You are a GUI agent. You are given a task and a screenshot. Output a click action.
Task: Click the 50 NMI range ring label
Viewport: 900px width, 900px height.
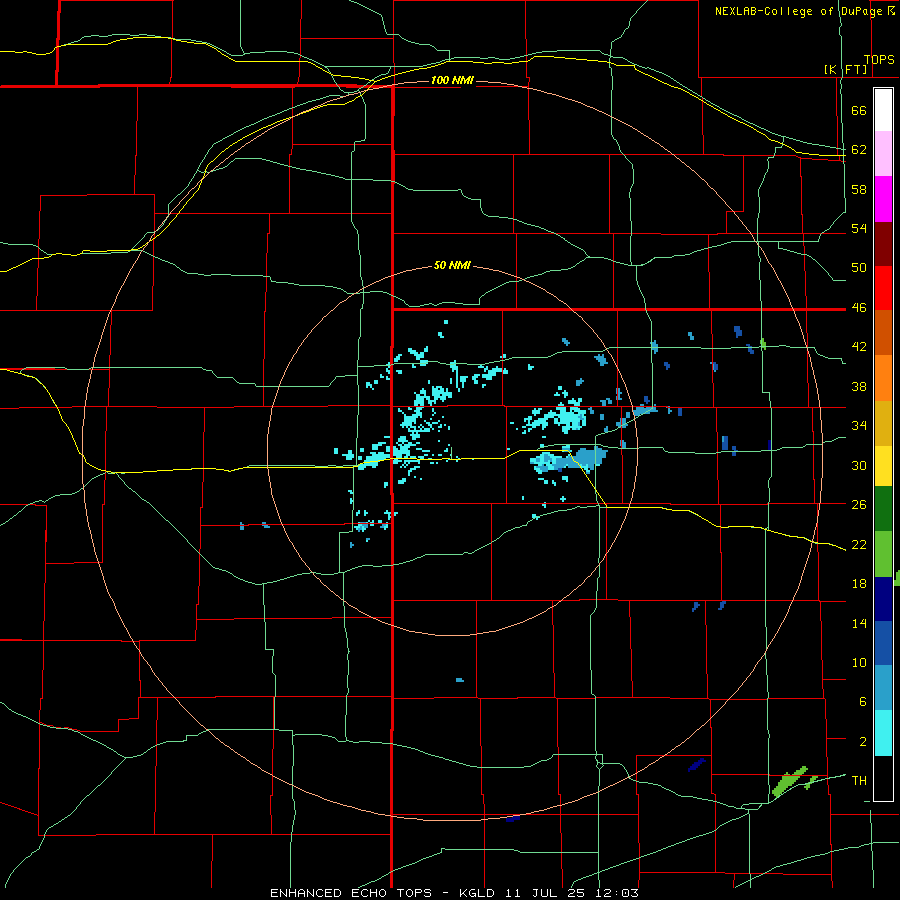[x=452, y=265]
